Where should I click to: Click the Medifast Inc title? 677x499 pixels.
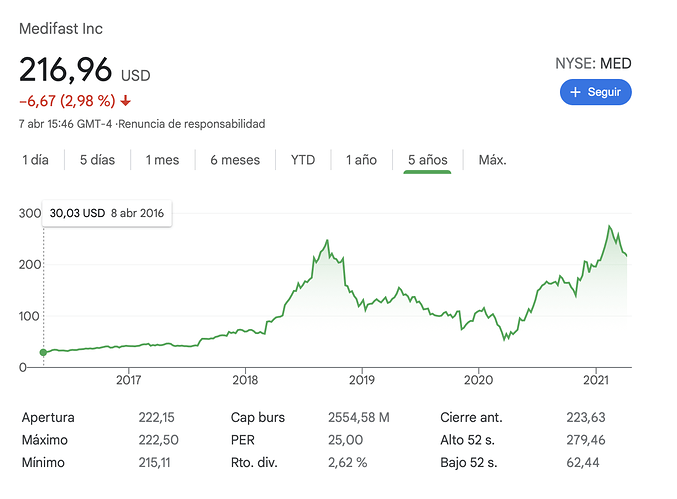(61, 28)
